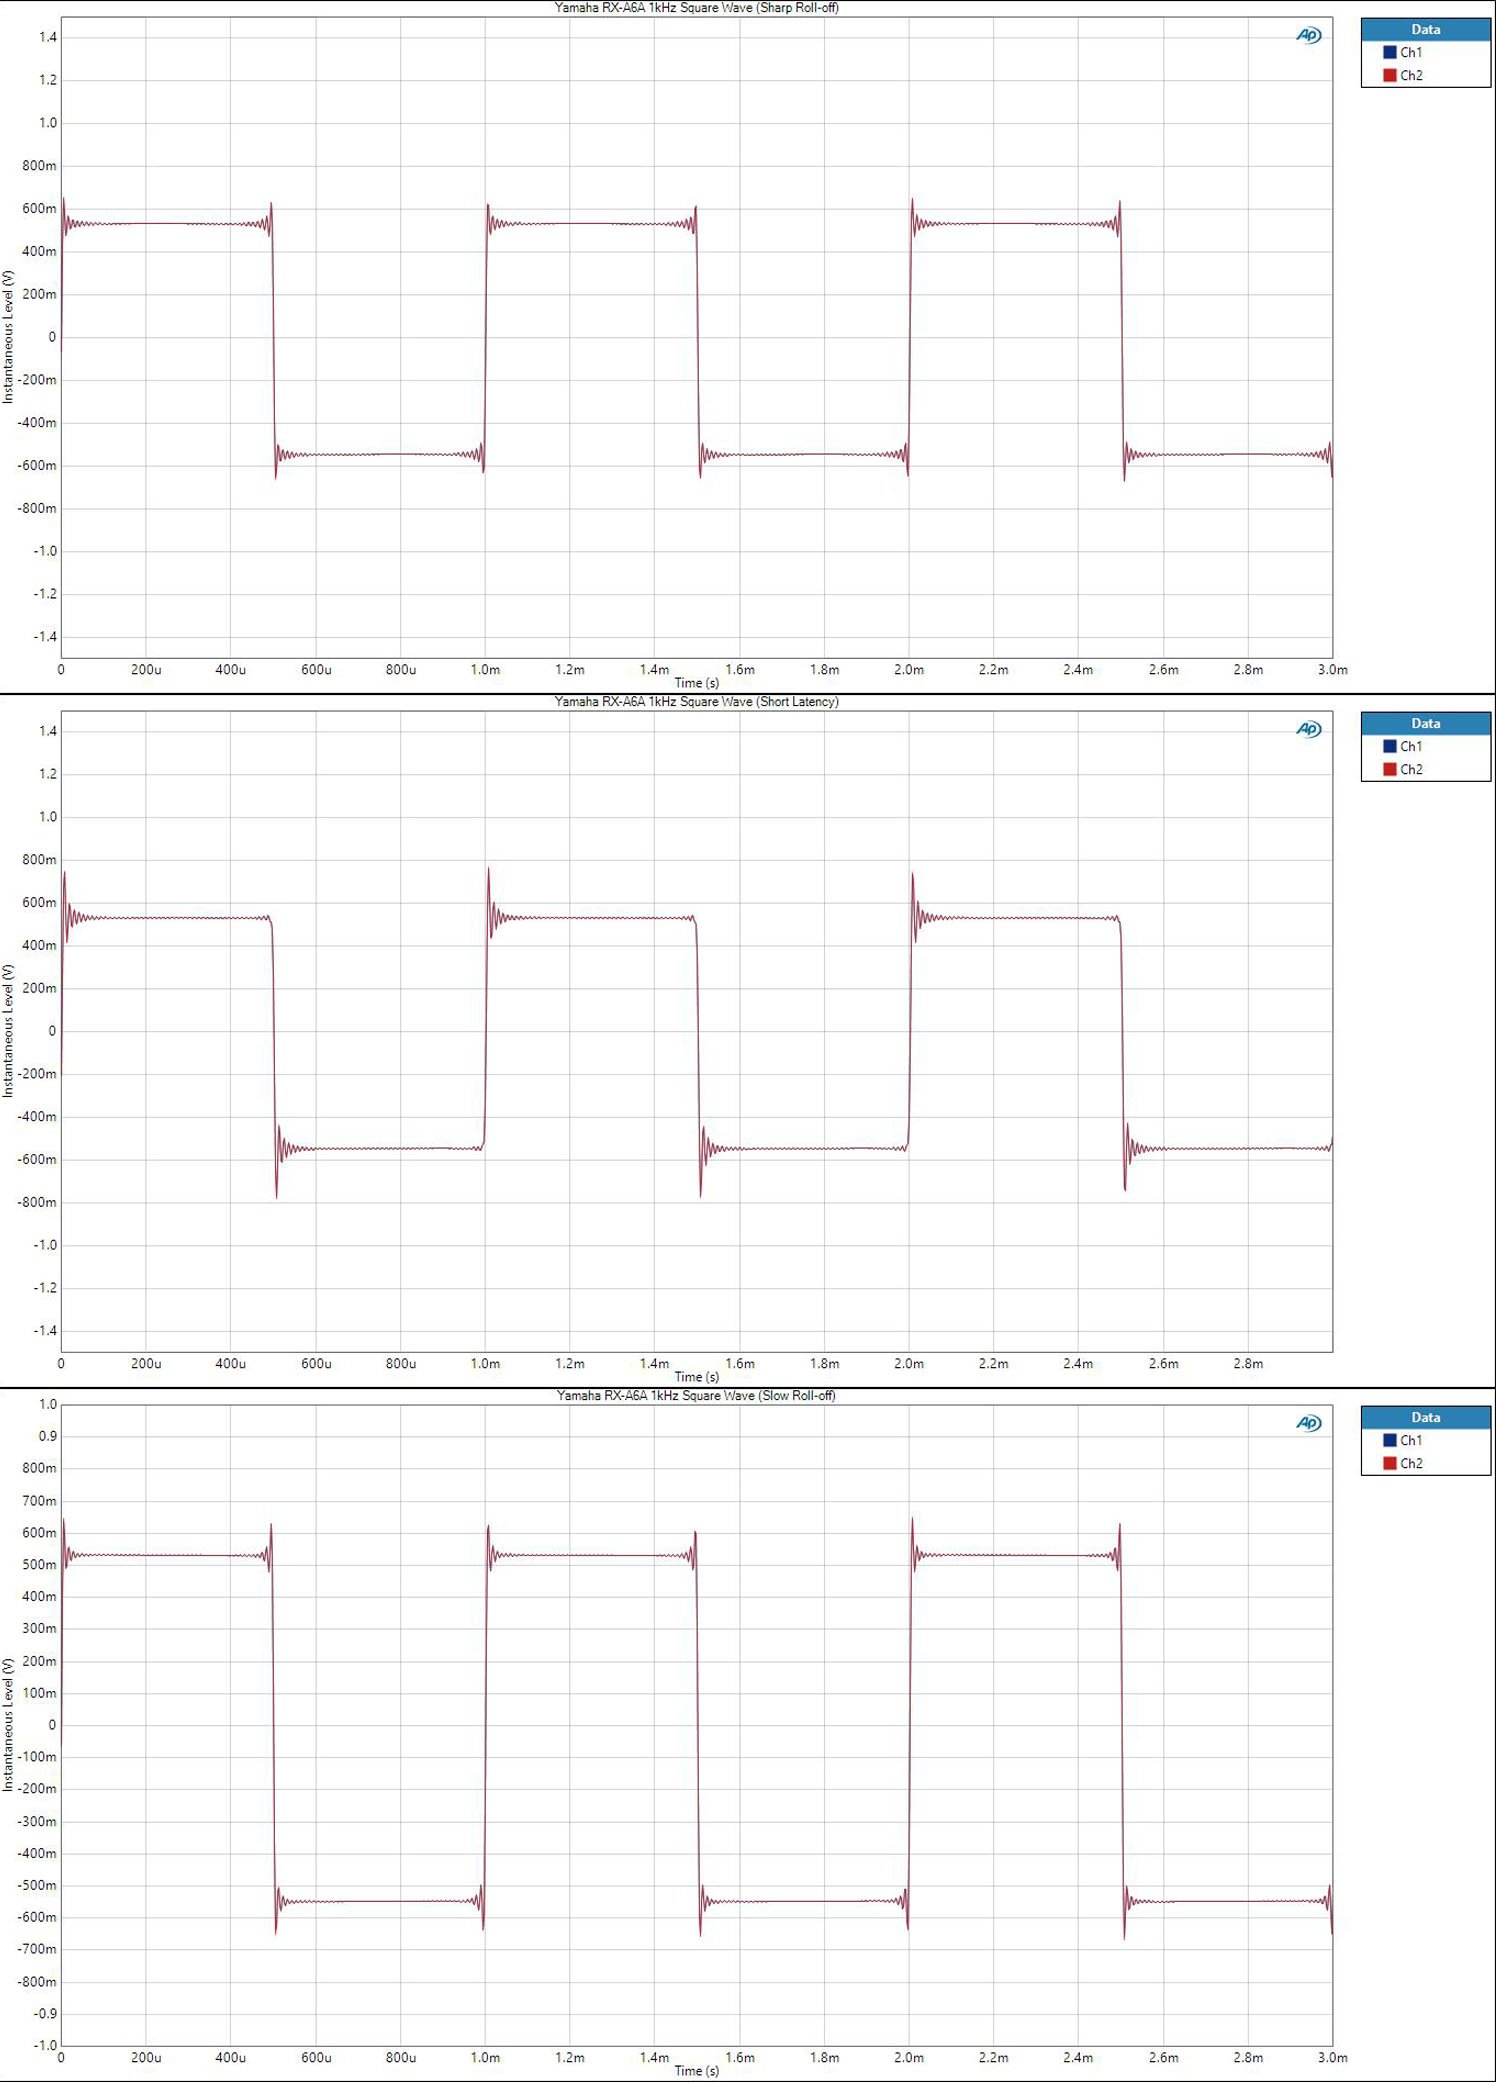Select the Ch2 text label in Short Latency legend

[x=1411, y=770]
